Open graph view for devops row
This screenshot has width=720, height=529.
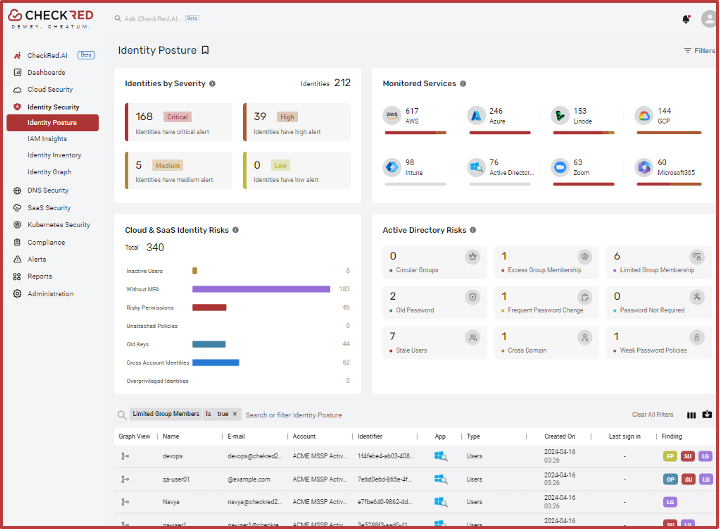pyautogui.click(x=125, y=456)
